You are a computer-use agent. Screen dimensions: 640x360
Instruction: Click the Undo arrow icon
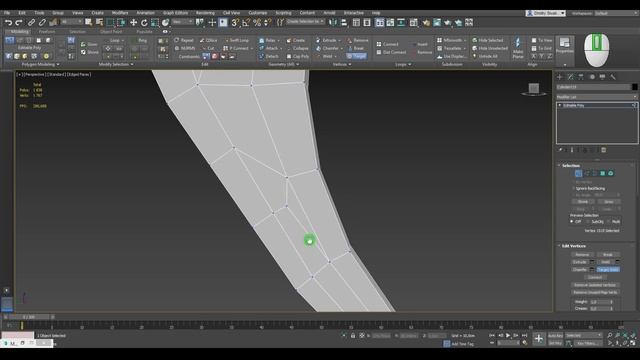point(9,22)
